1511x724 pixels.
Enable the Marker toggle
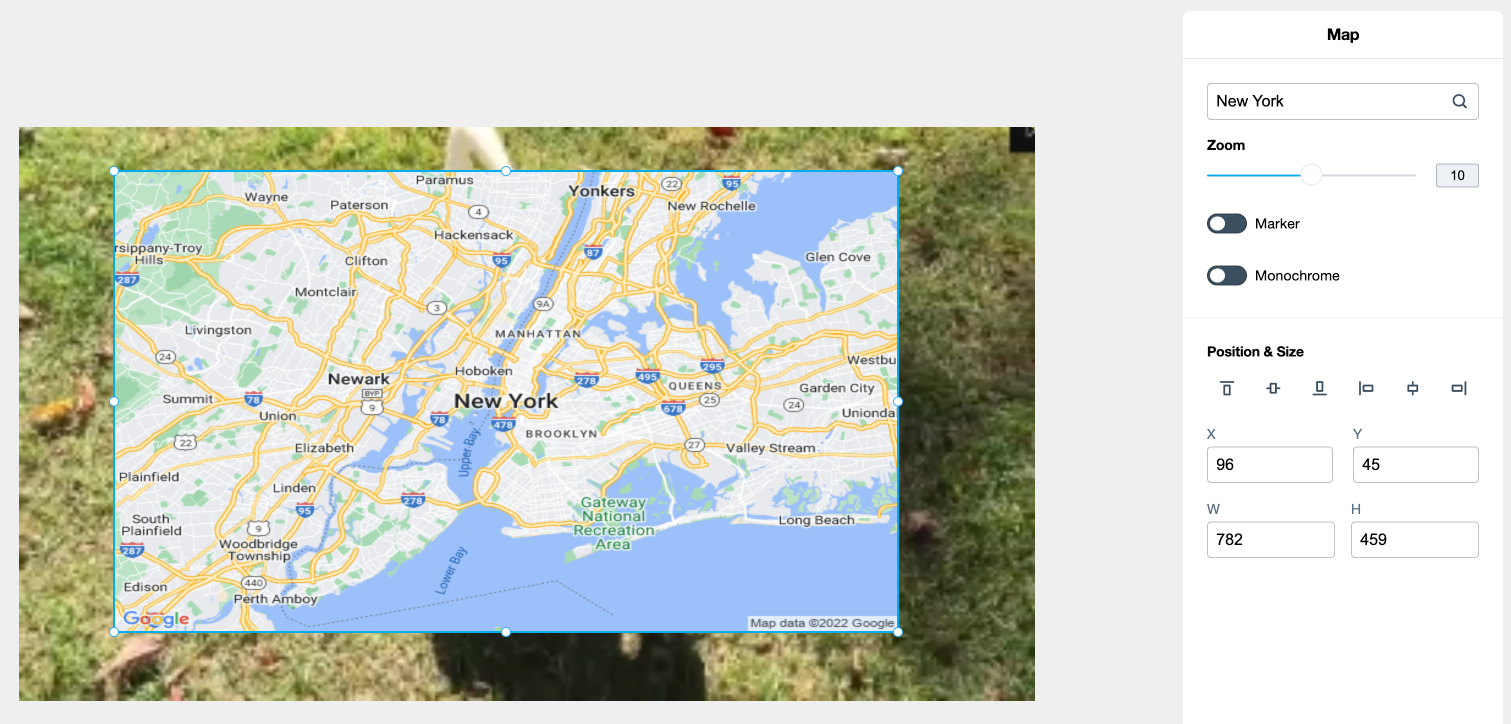(x=1227, y=224)
